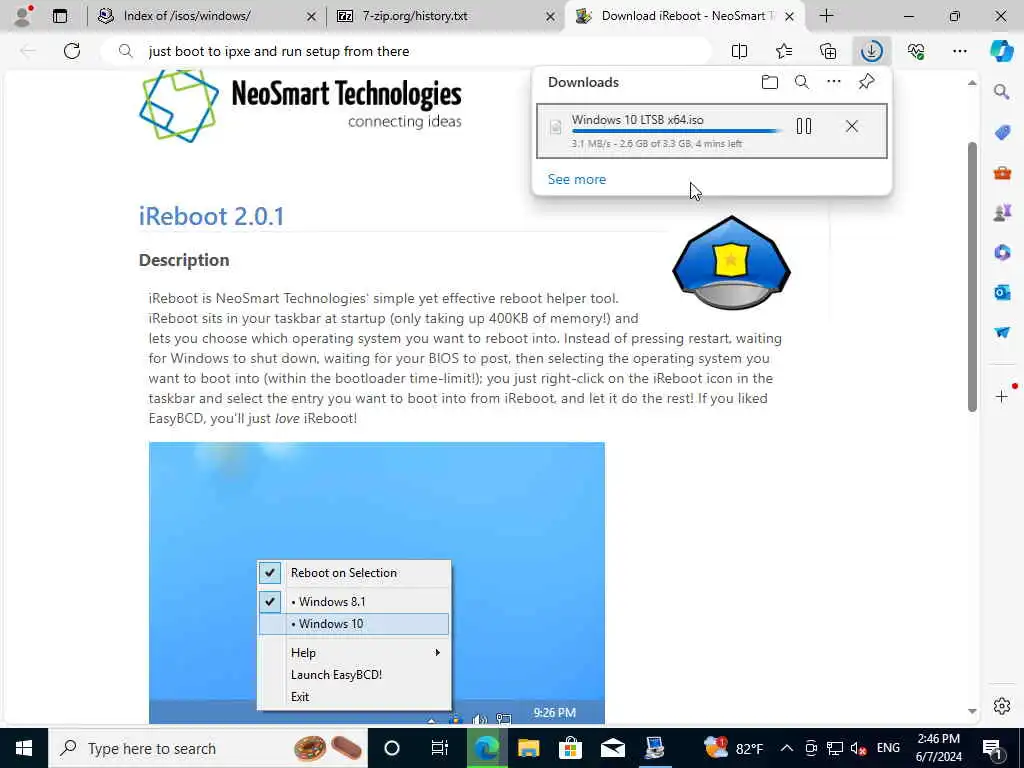The width and height of the screenshot is (1024, 768).
Task: Open File Explorer from taskbar
Action: click(528, 748)
